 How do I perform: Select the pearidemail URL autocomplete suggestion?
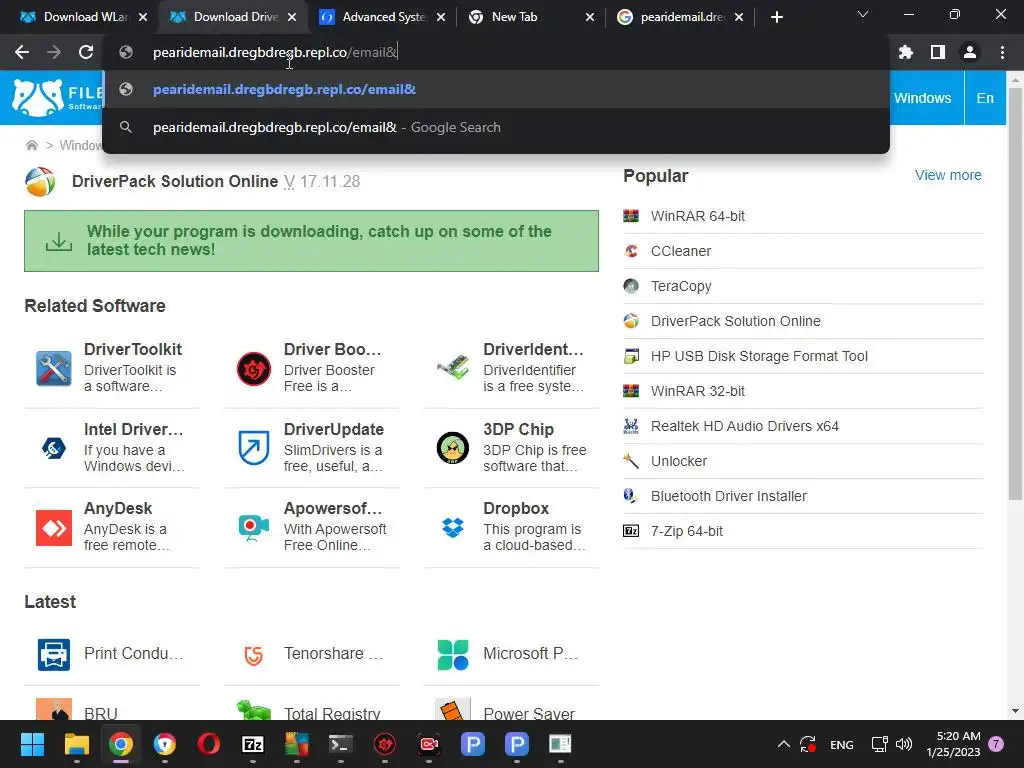pos(496,89)
